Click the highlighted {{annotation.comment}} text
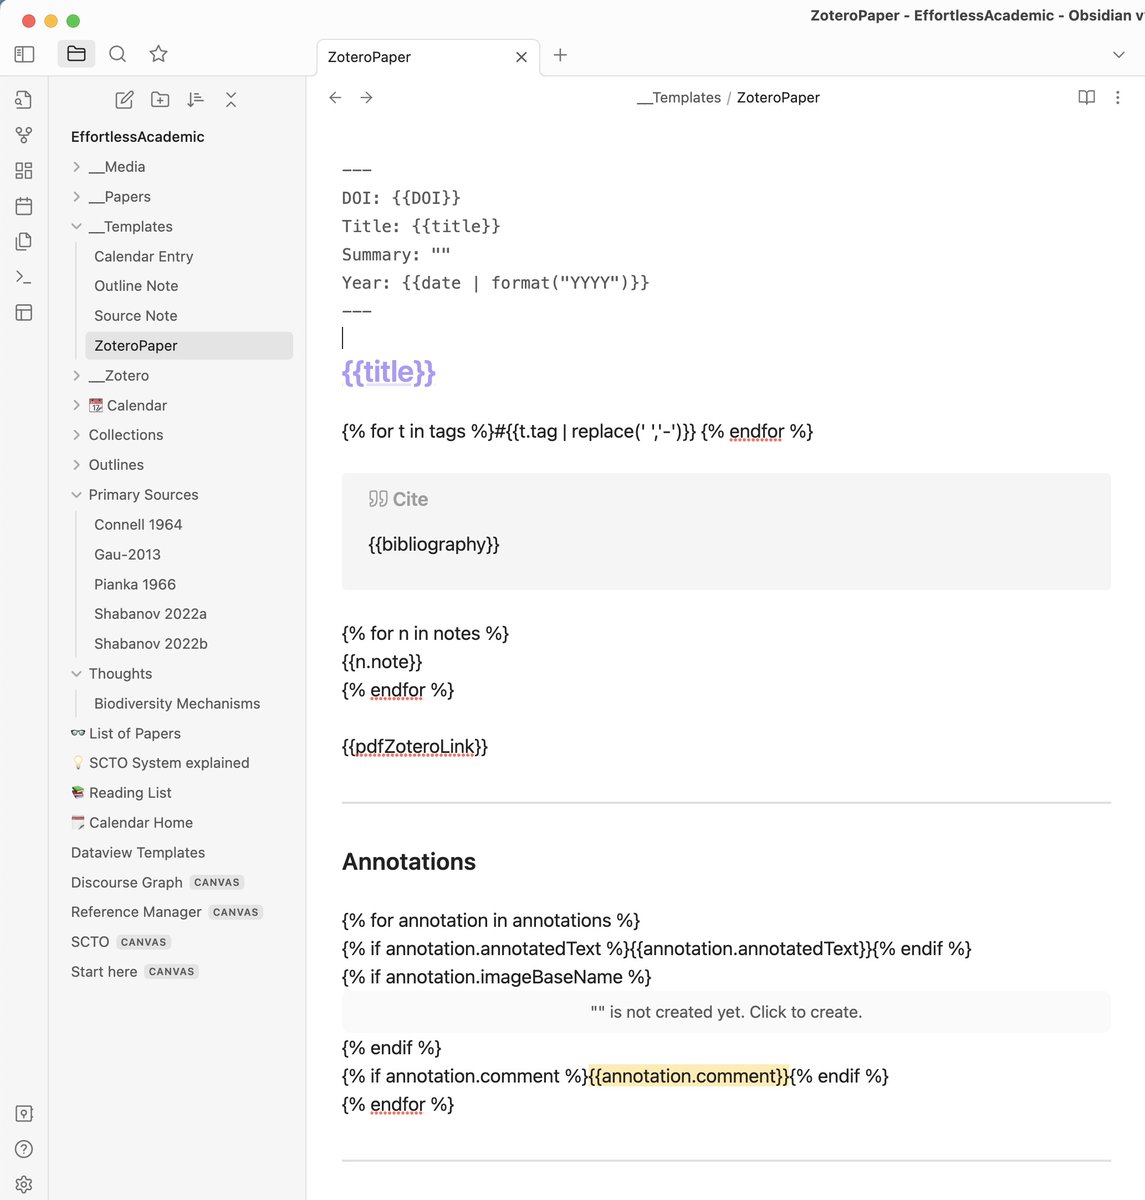The width and height of the screenshot is (1145, 1200). pyautogui.click(x=689, y=1076)
